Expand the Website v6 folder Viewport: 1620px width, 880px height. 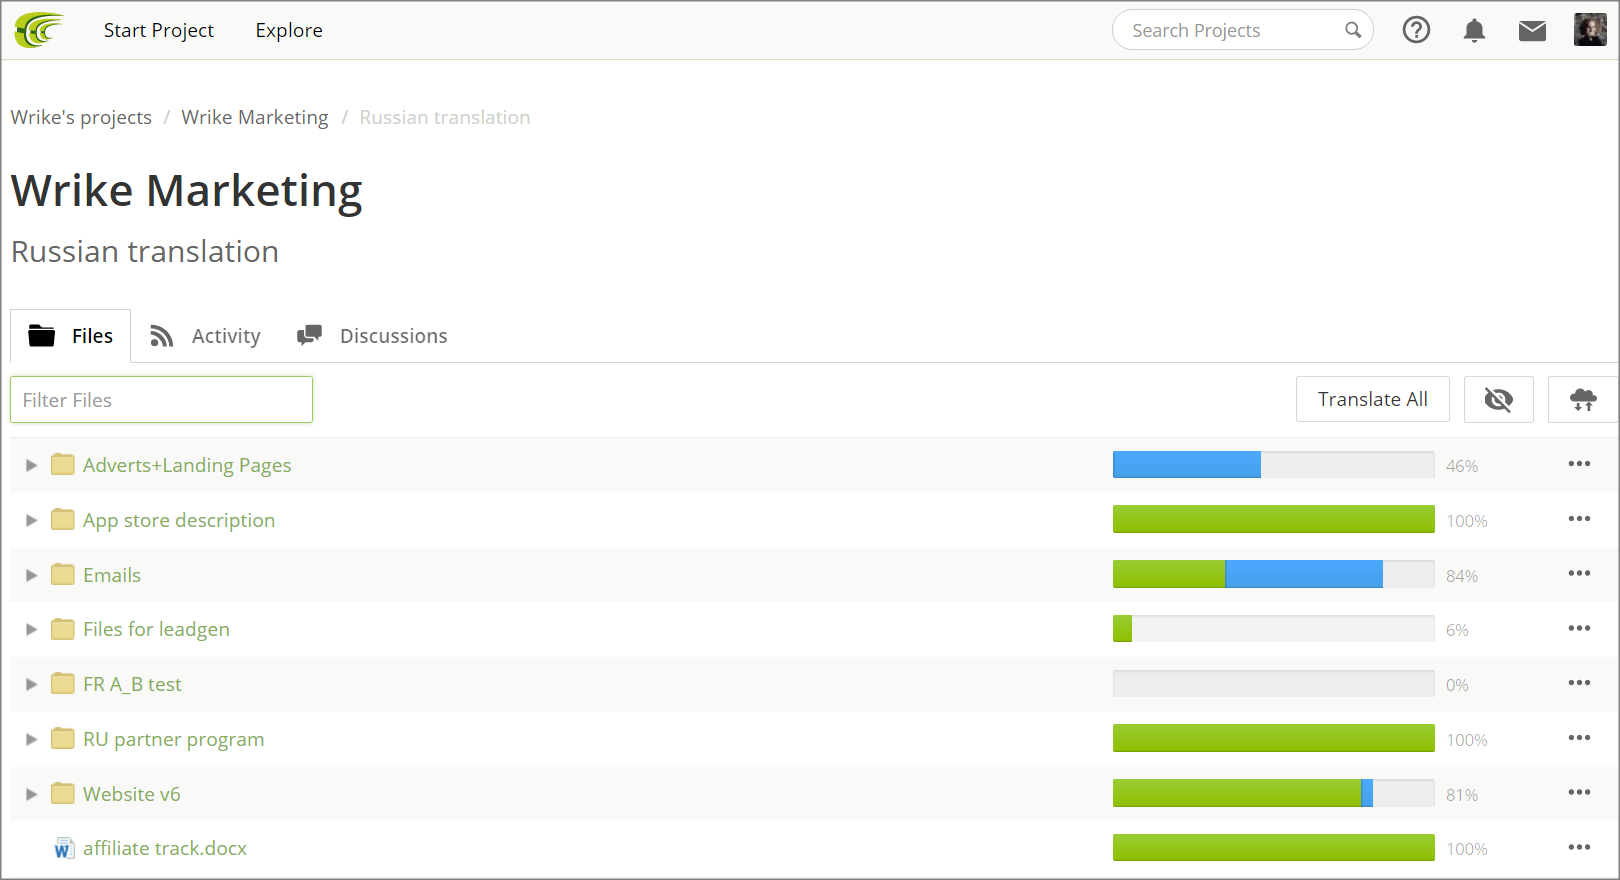31,794
